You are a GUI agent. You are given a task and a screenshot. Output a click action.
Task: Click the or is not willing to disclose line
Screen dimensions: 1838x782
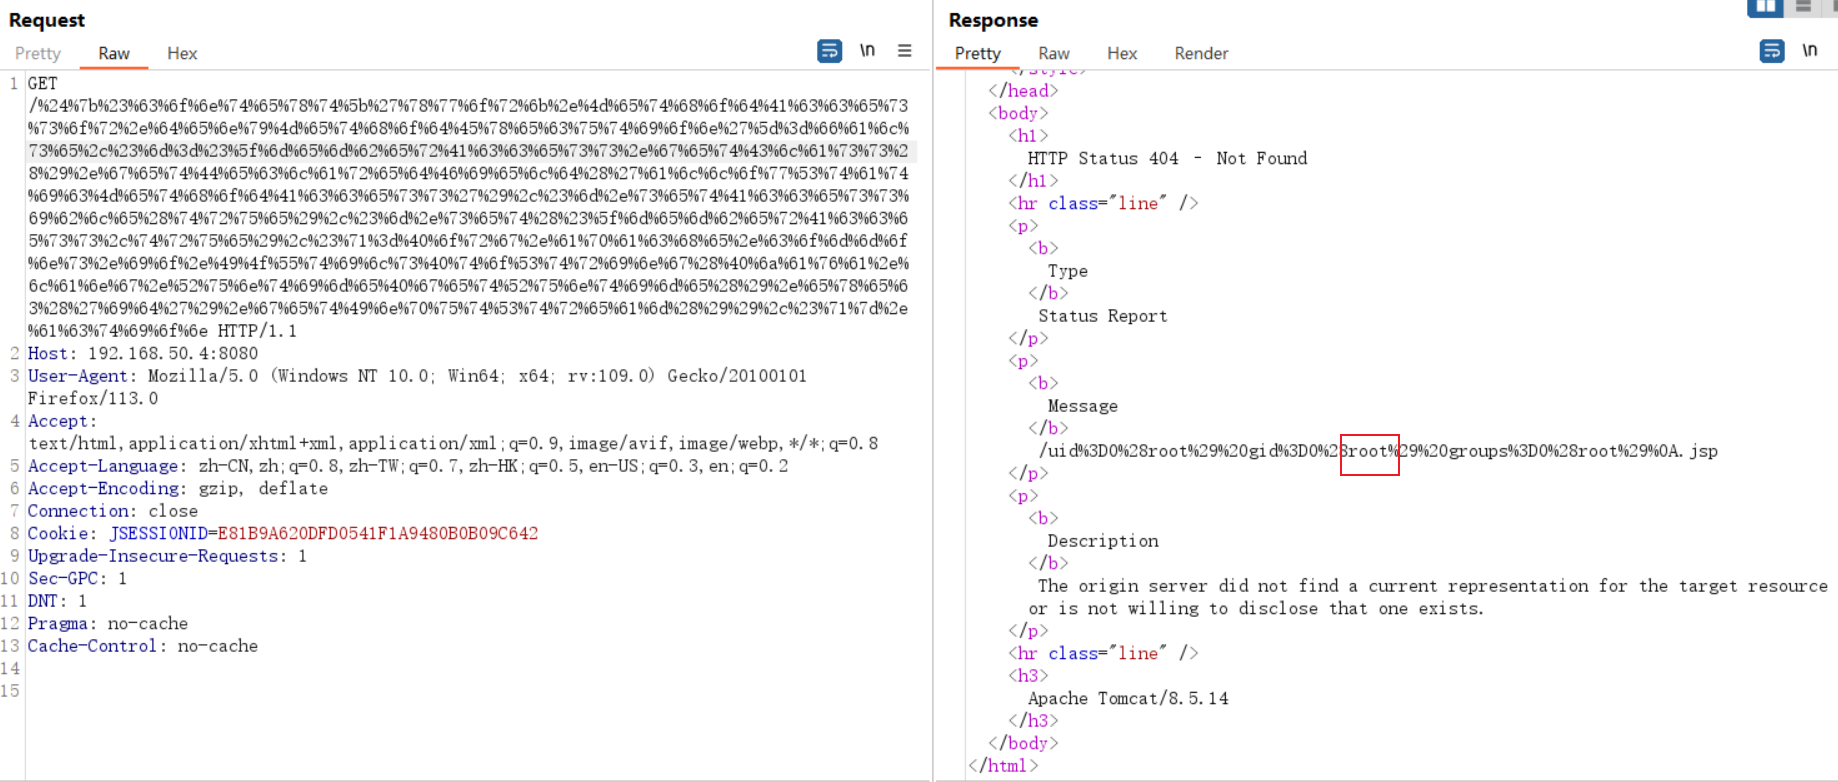click(x=1256, y=608)
